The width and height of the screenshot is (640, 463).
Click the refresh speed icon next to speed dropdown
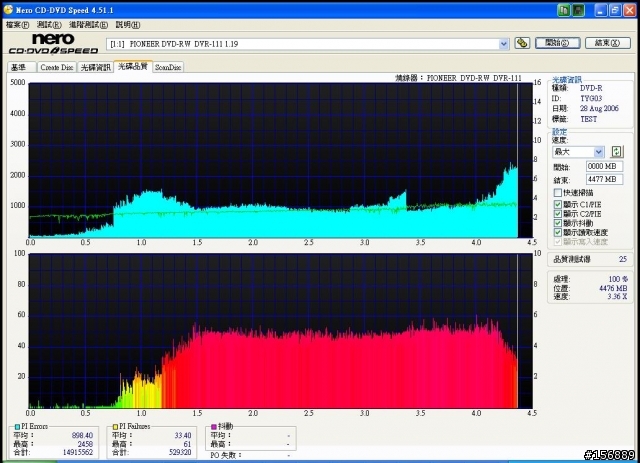[617, 151]
